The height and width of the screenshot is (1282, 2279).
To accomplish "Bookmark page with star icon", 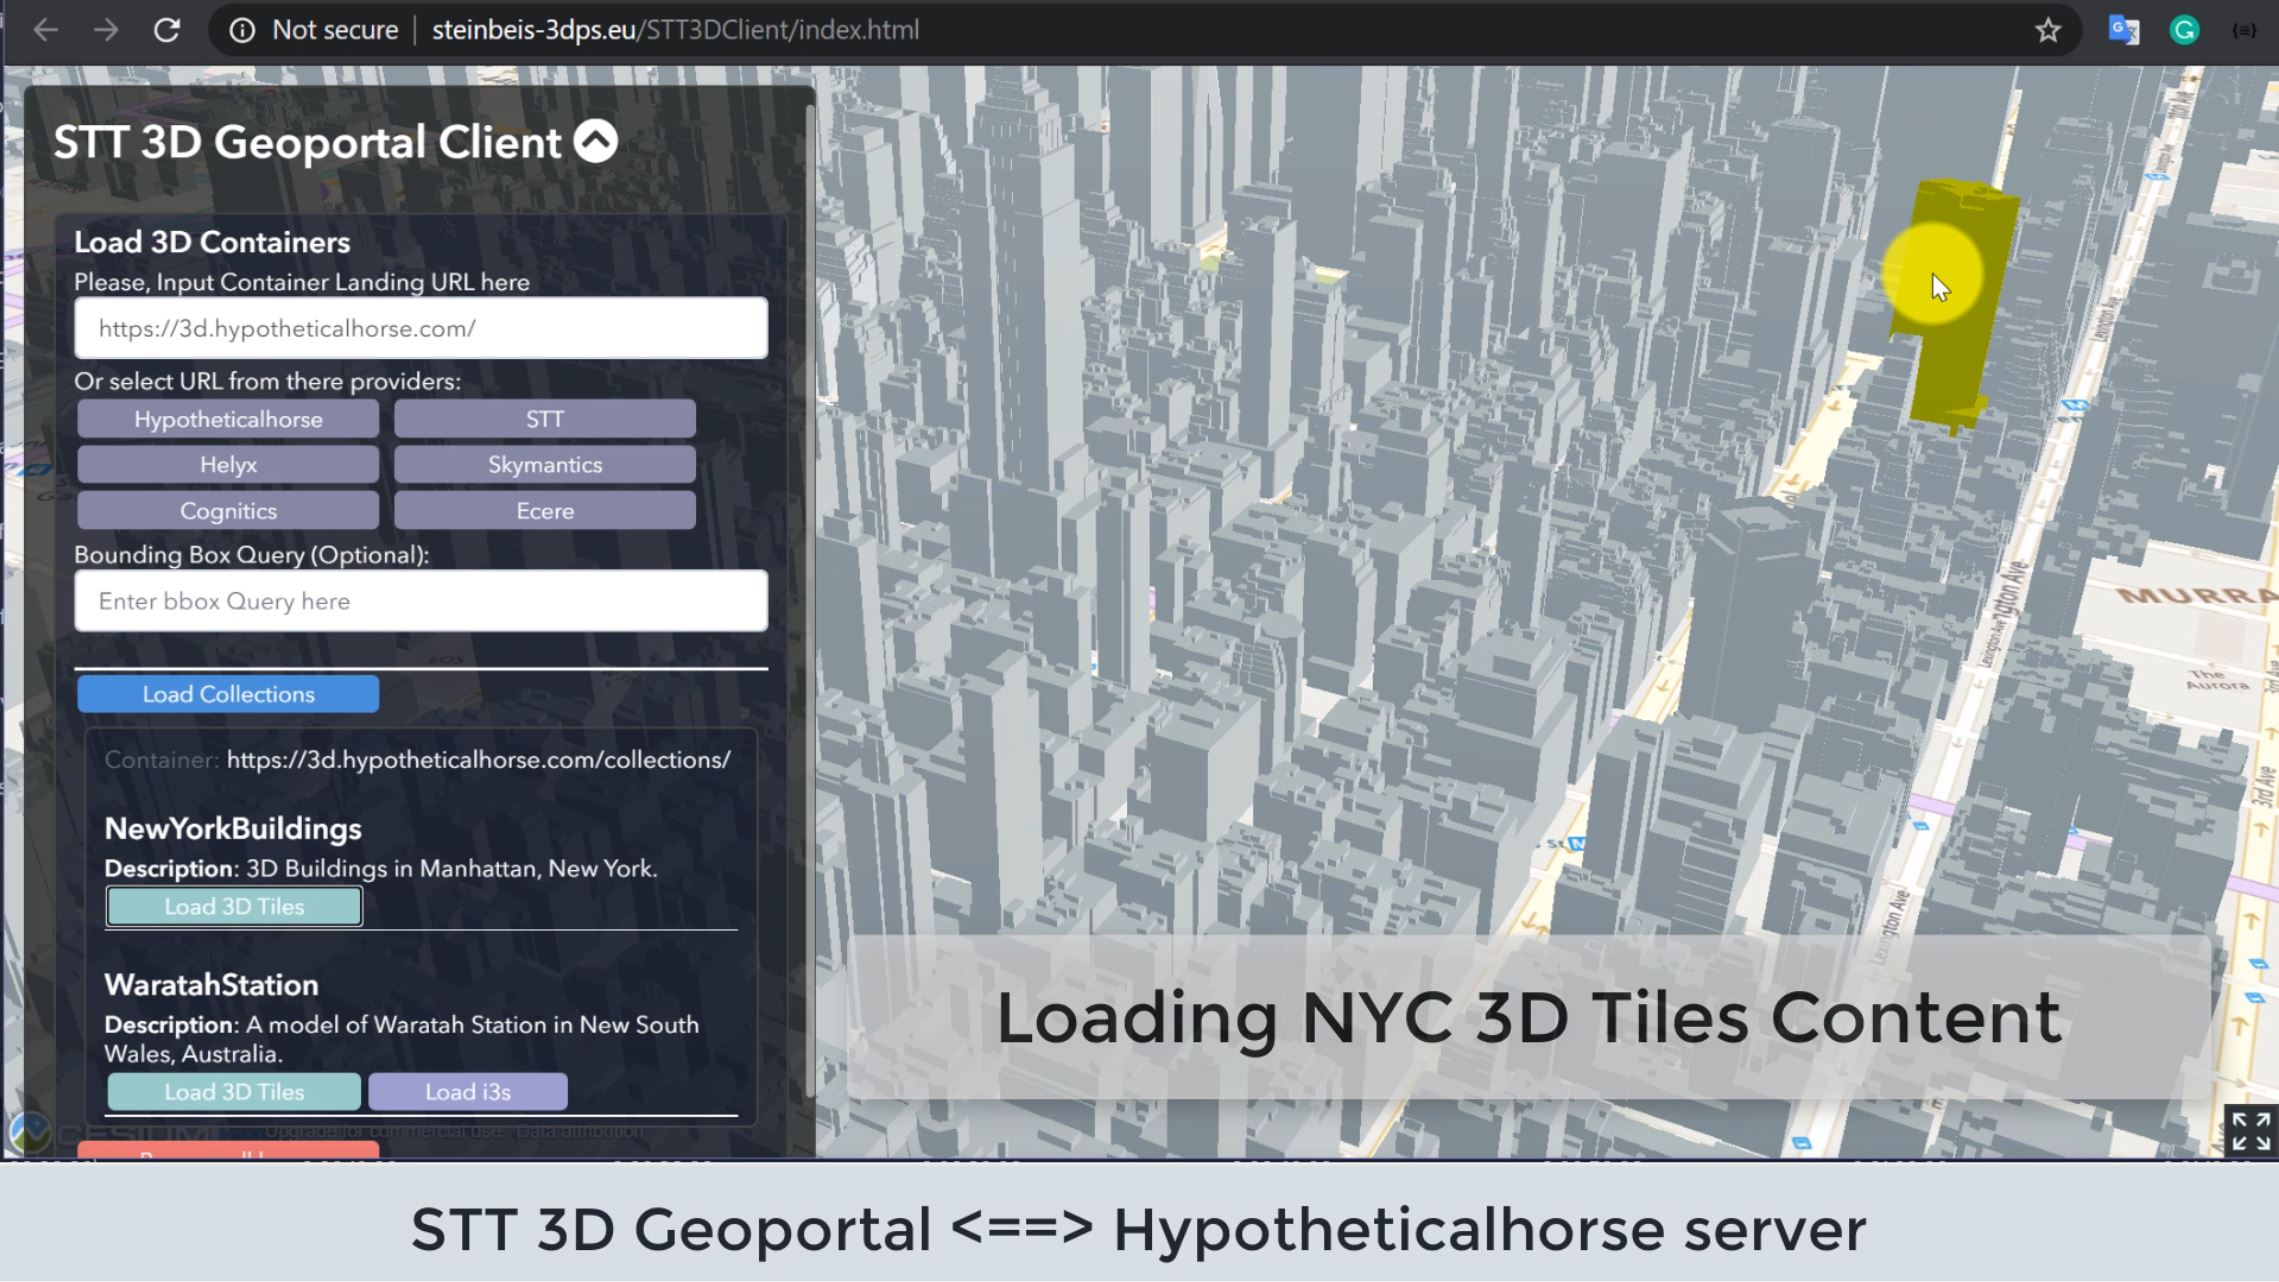I will [x=2048, y=30].
